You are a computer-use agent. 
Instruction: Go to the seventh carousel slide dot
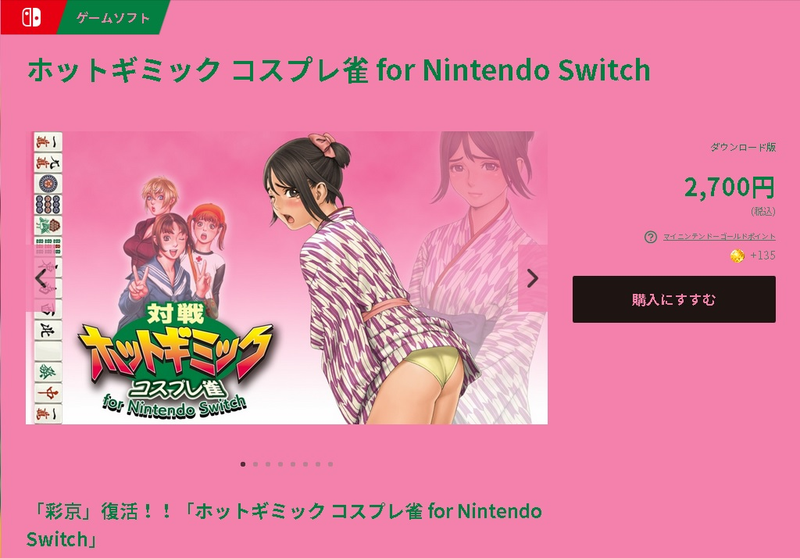318,464
